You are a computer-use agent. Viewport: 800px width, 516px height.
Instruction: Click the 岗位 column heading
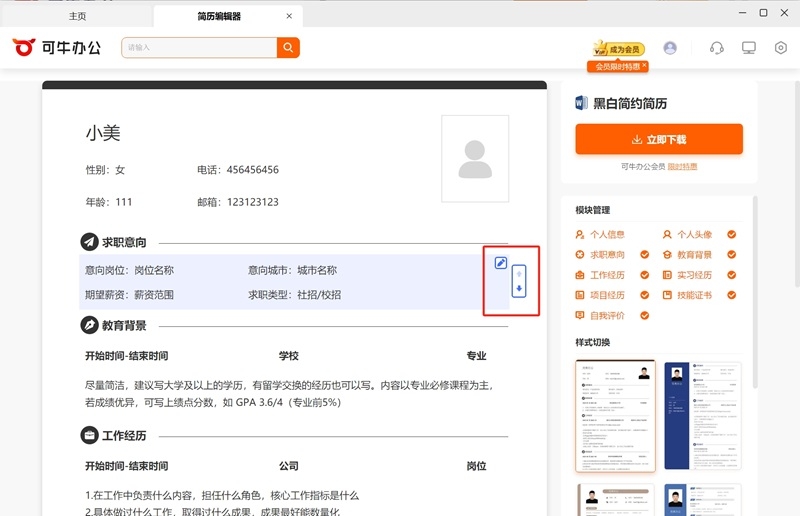click(x=477, y=466)
